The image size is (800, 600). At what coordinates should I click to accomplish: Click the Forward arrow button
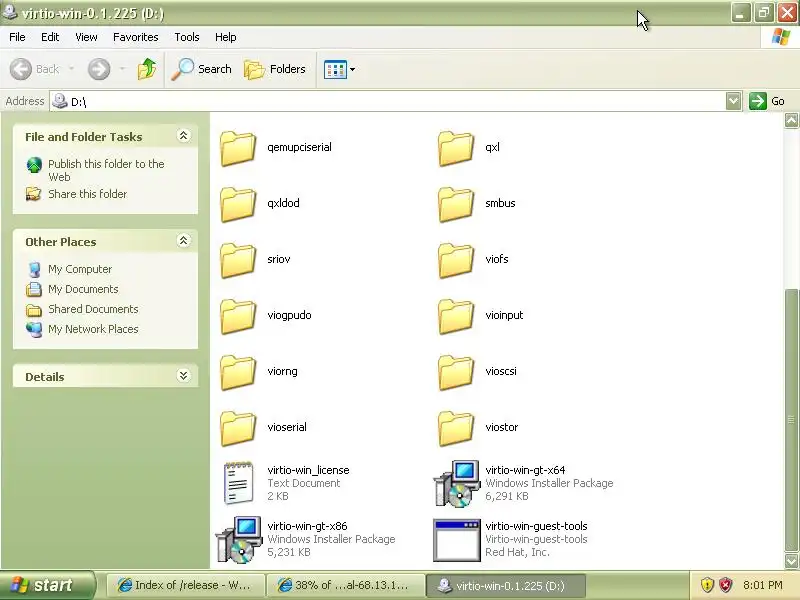click(x=99, y=69)
